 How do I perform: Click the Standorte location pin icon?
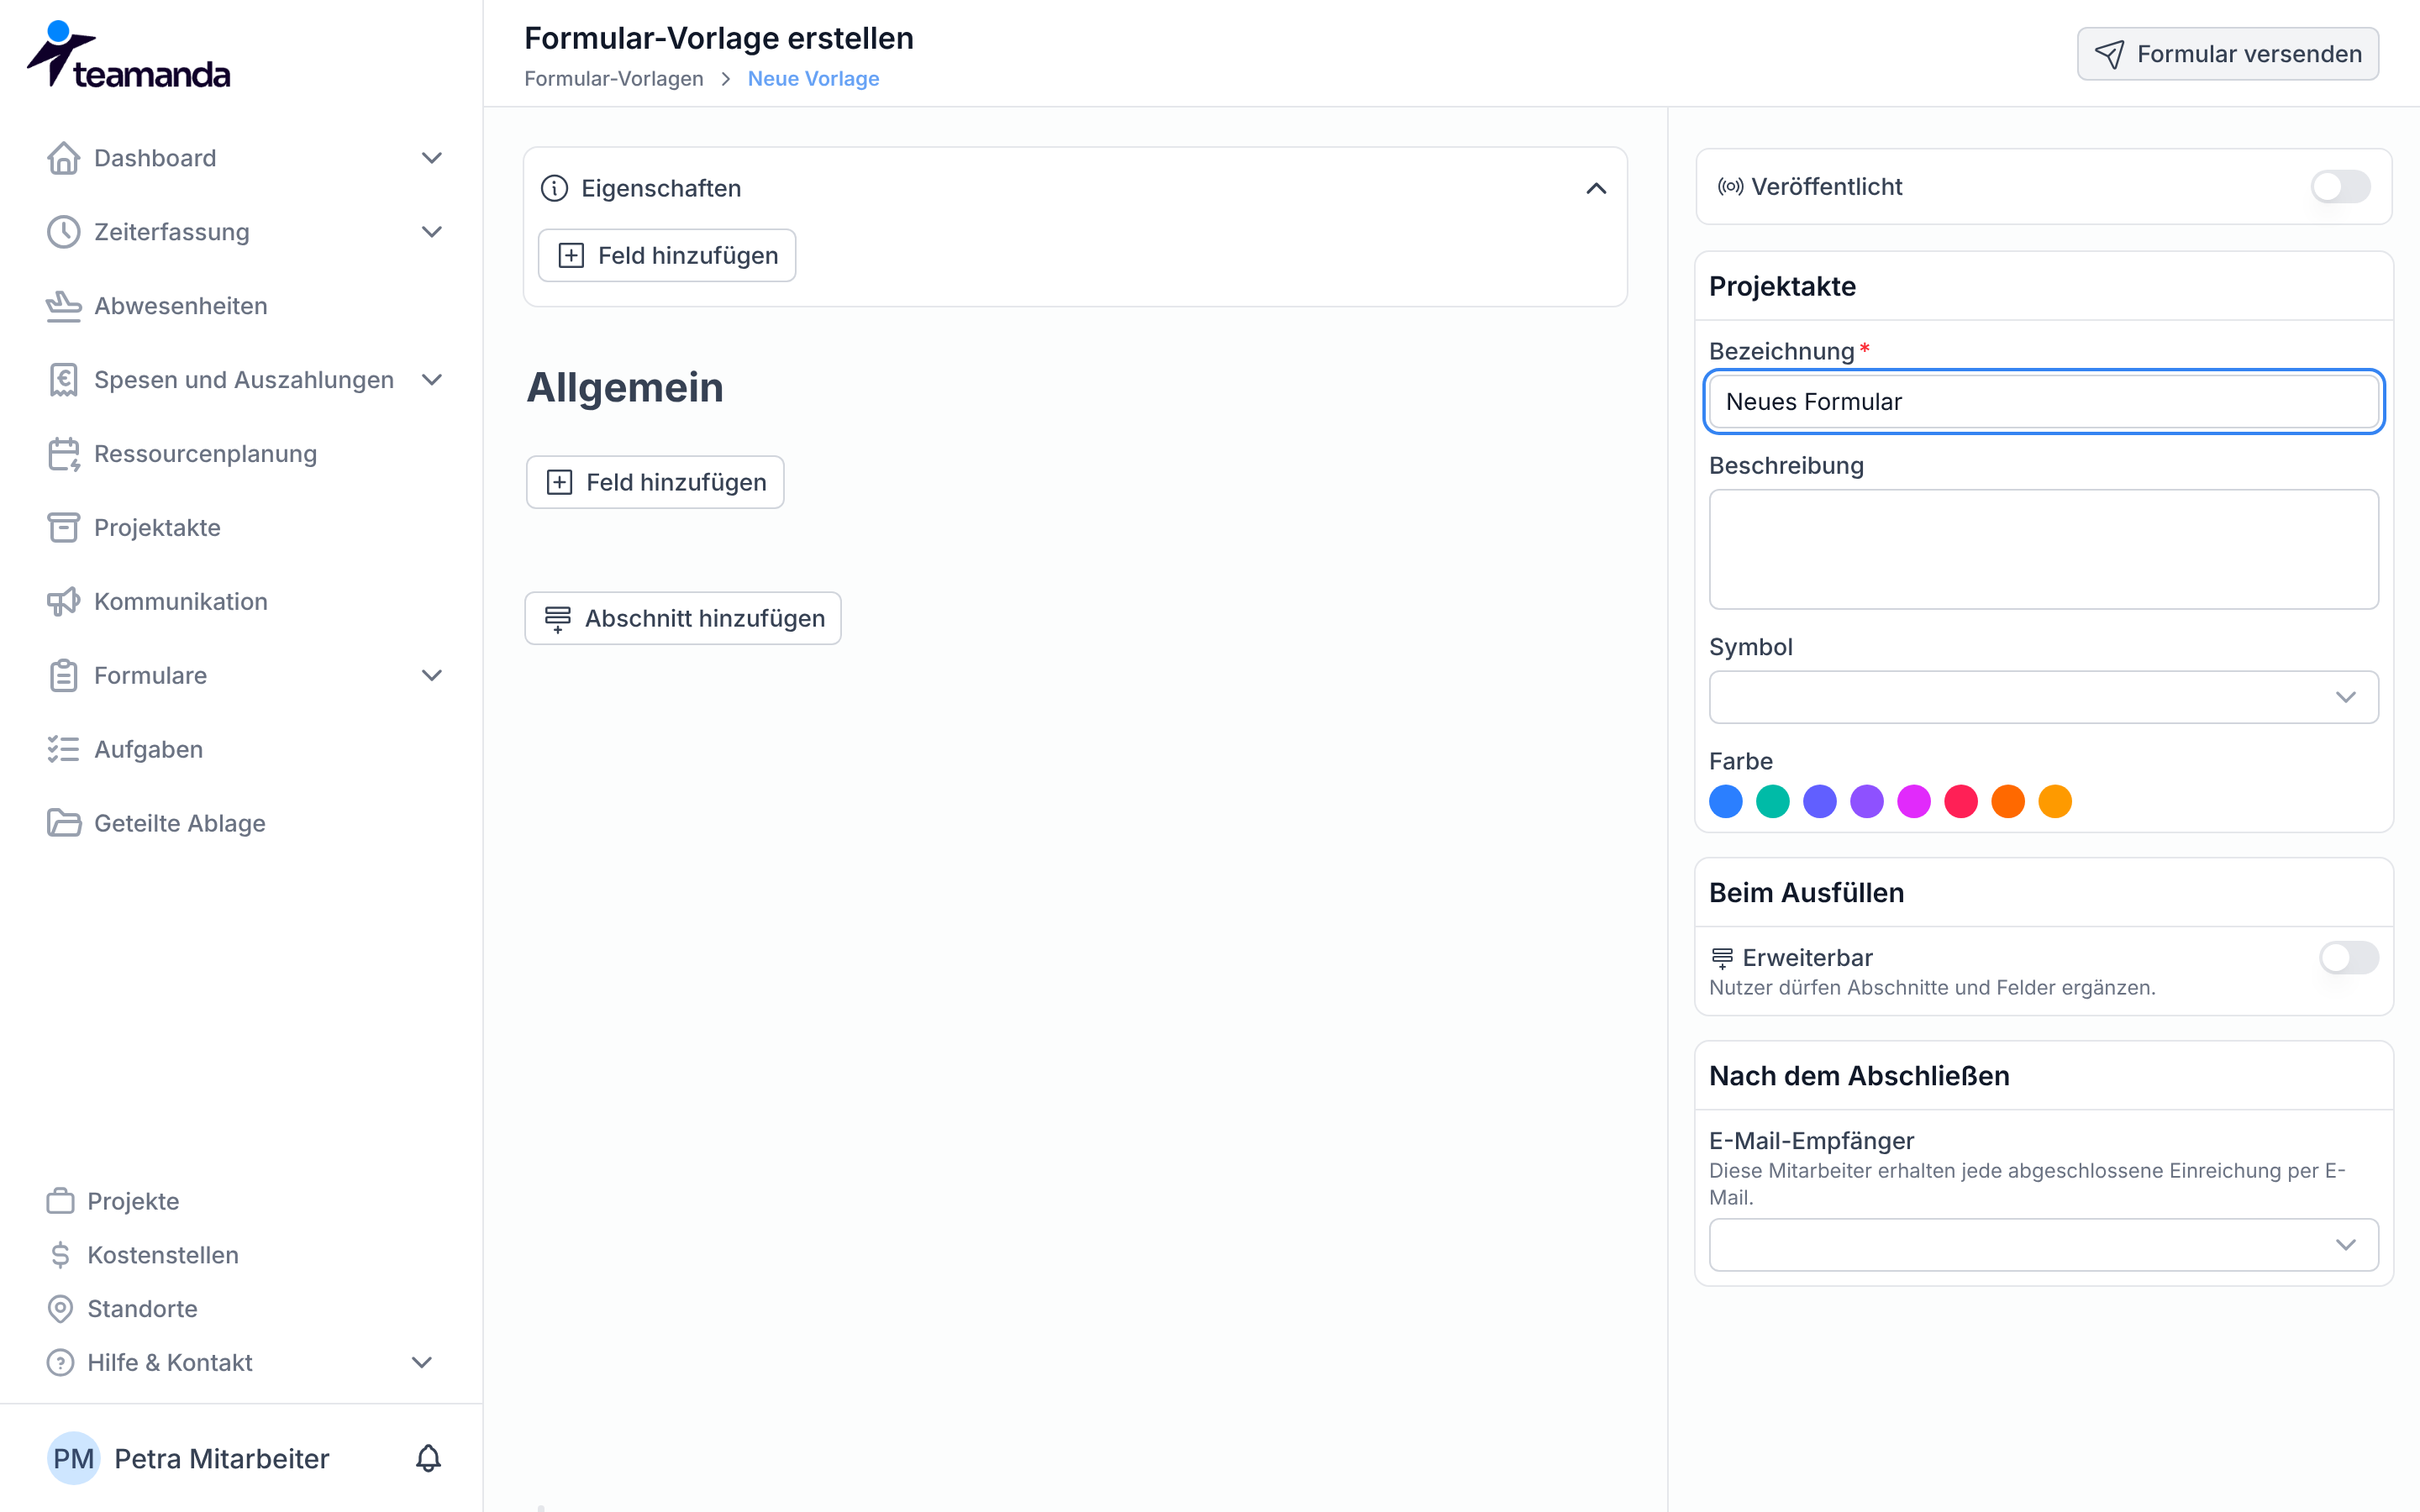point(60,1309)
